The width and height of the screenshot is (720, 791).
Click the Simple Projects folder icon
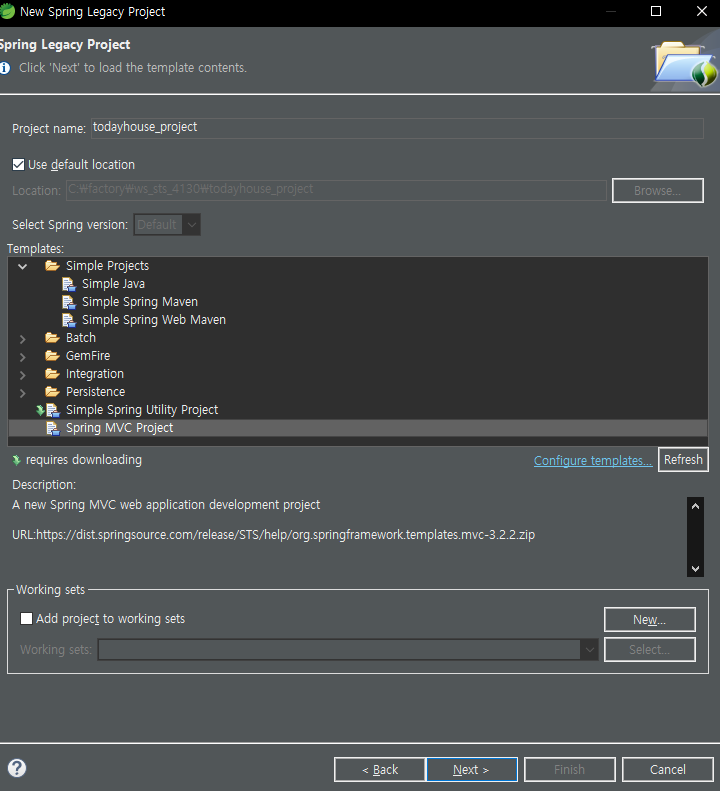pyautogui.click(x=52, y=266)
